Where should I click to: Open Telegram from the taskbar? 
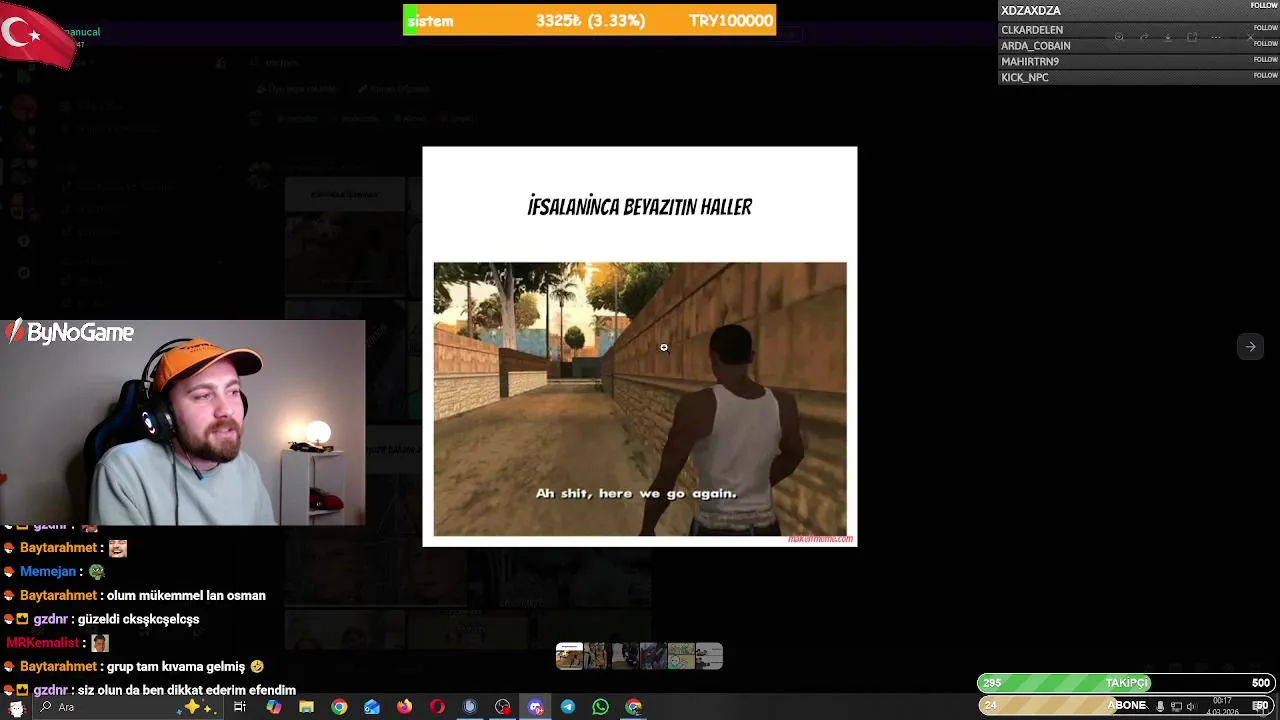[568, 707]
